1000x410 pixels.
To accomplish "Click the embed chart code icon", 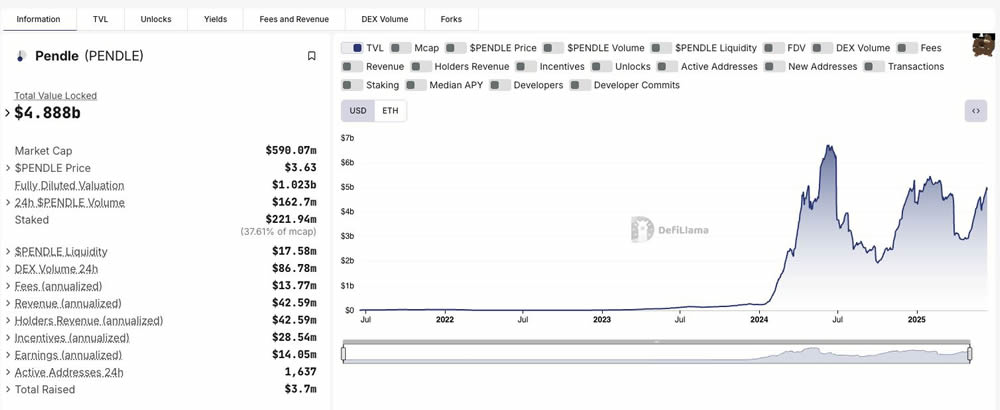I will pyautogui.click(x=975, y=110).
